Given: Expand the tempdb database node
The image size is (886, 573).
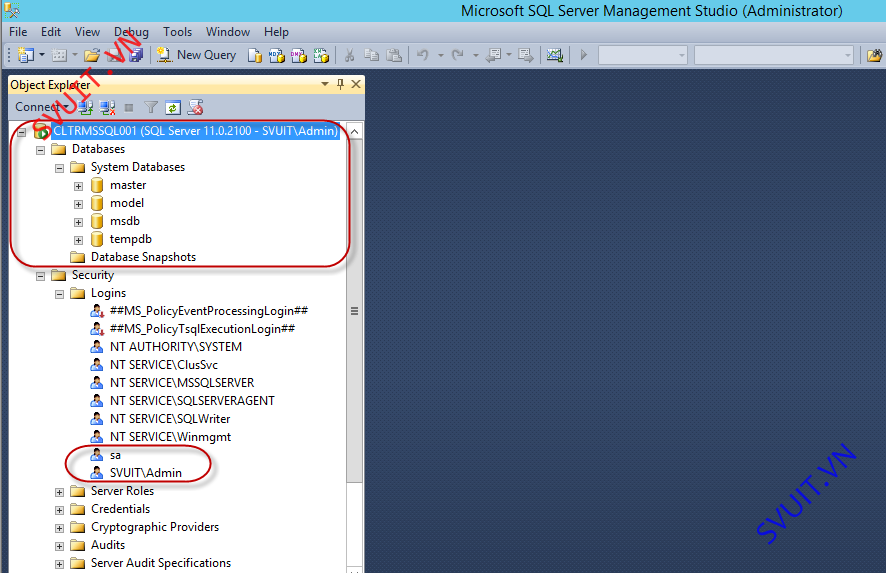Looking at the screenshot, I should pos(79,241).
